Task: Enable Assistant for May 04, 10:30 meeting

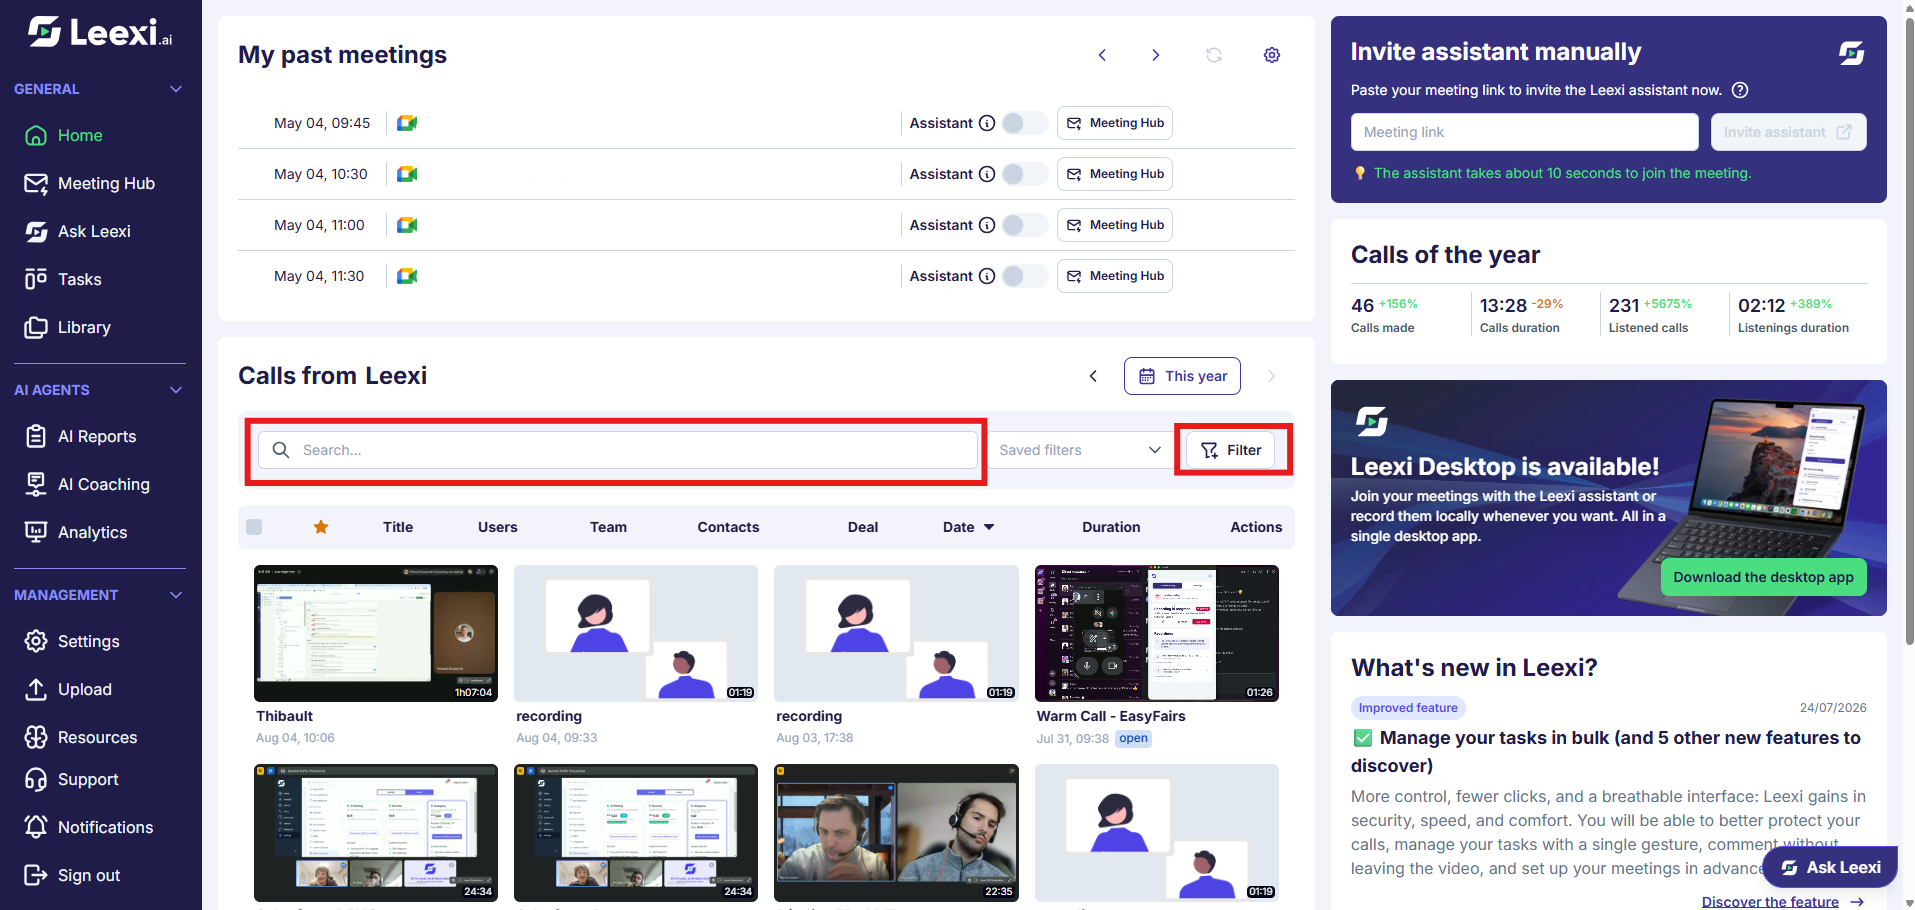Action: [x=1024, y=174]
